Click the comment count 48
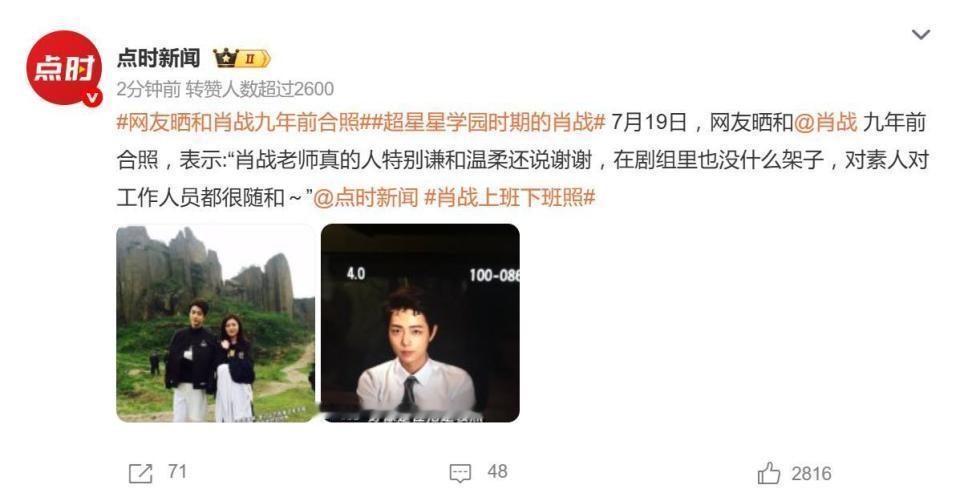 tap(497, 472)
